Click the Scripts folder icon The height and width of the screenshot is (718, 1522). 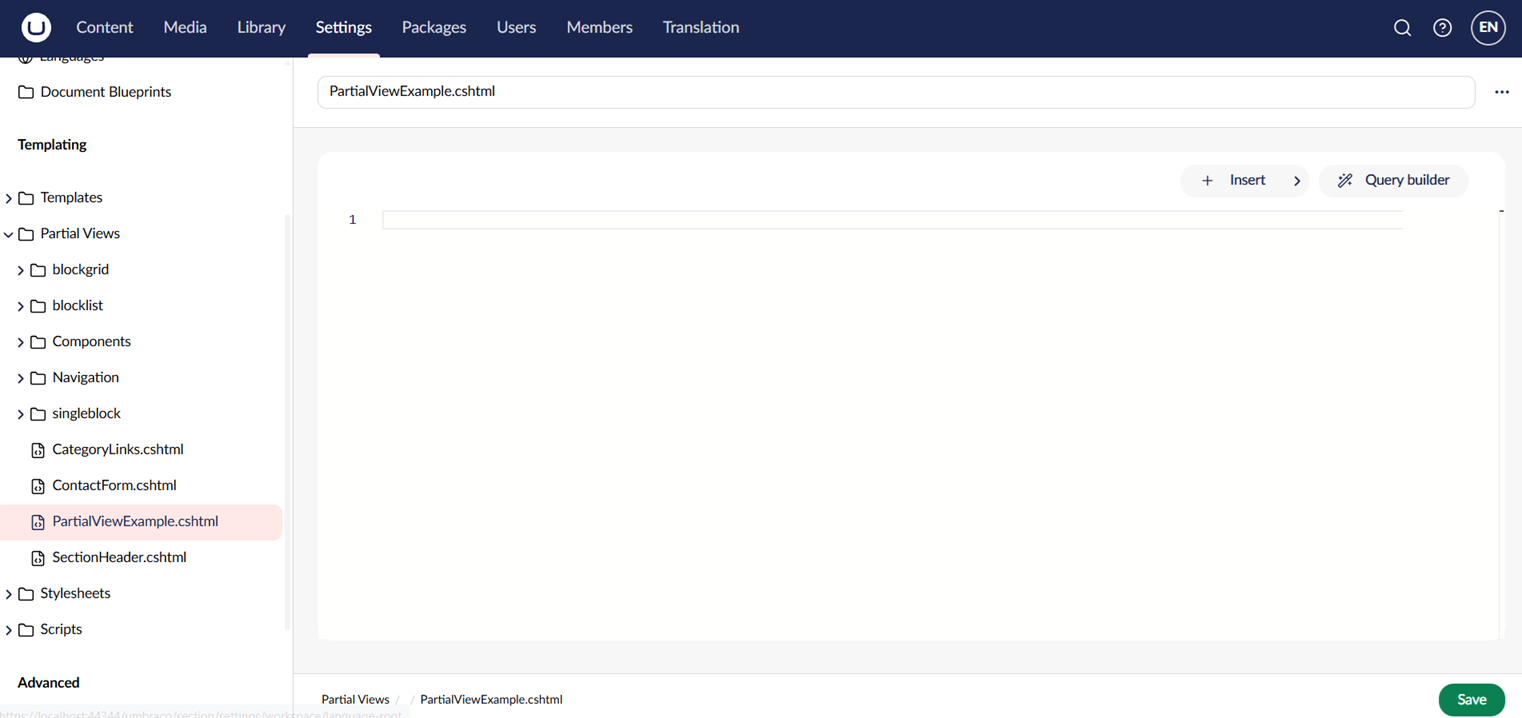[x=26, y=630]
